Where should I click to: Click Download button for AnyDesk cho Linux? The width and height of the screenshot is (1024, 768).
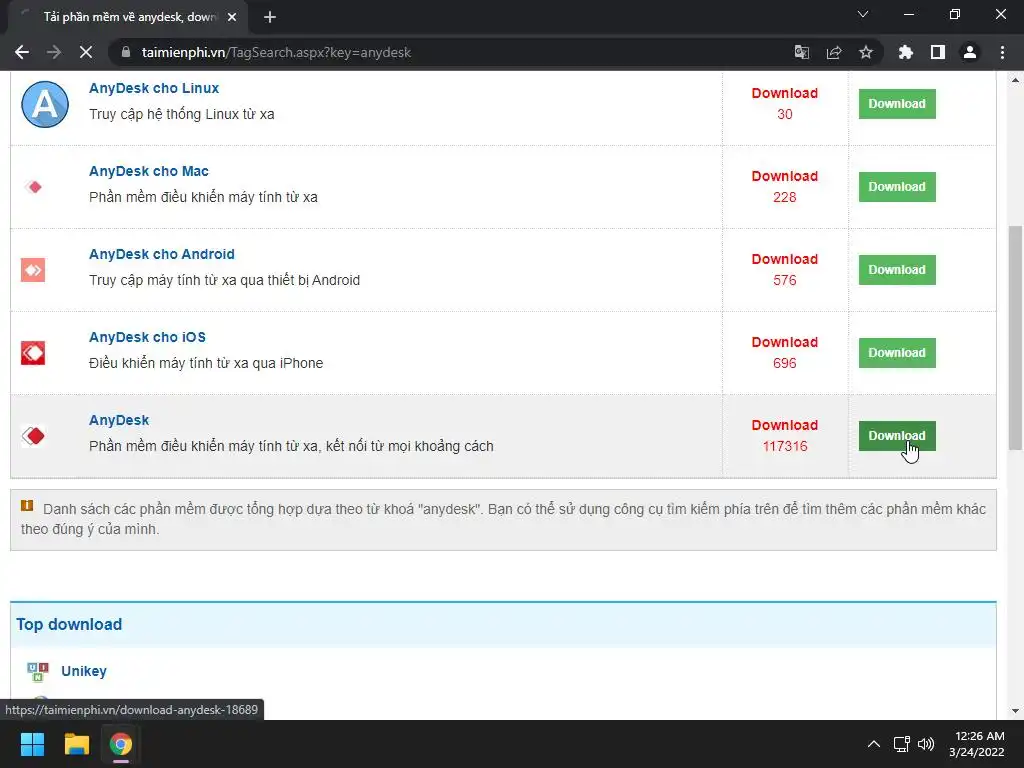point(897,104)
